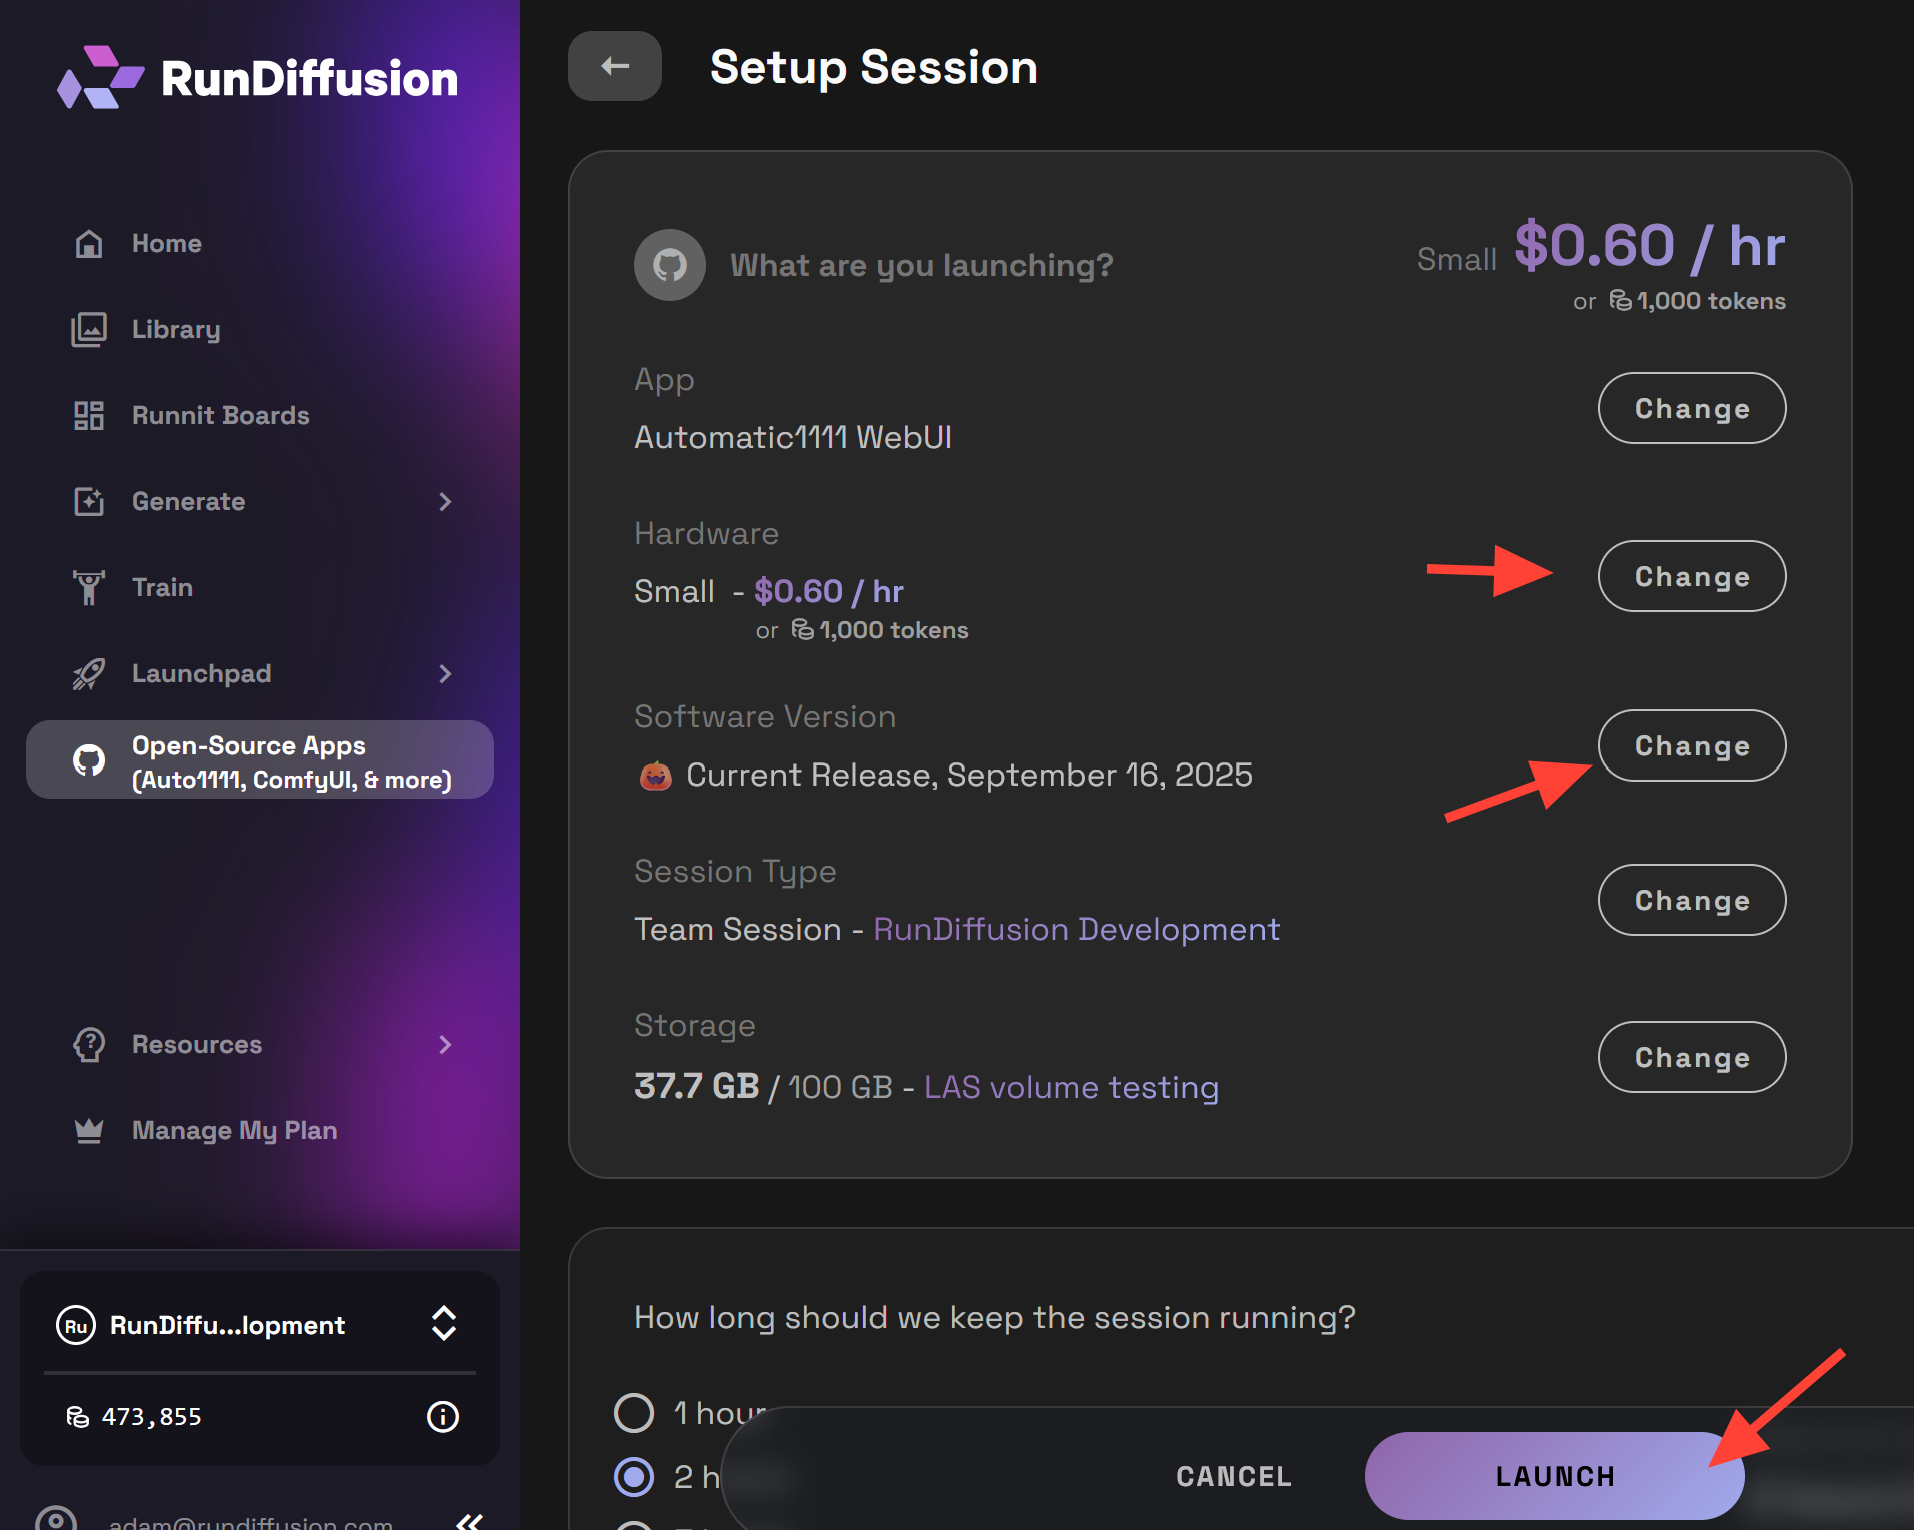The height and width of the screenshot is (1530, 1914).
Task: Expand the Generate submenu
Action: click(x=446, y=502)
